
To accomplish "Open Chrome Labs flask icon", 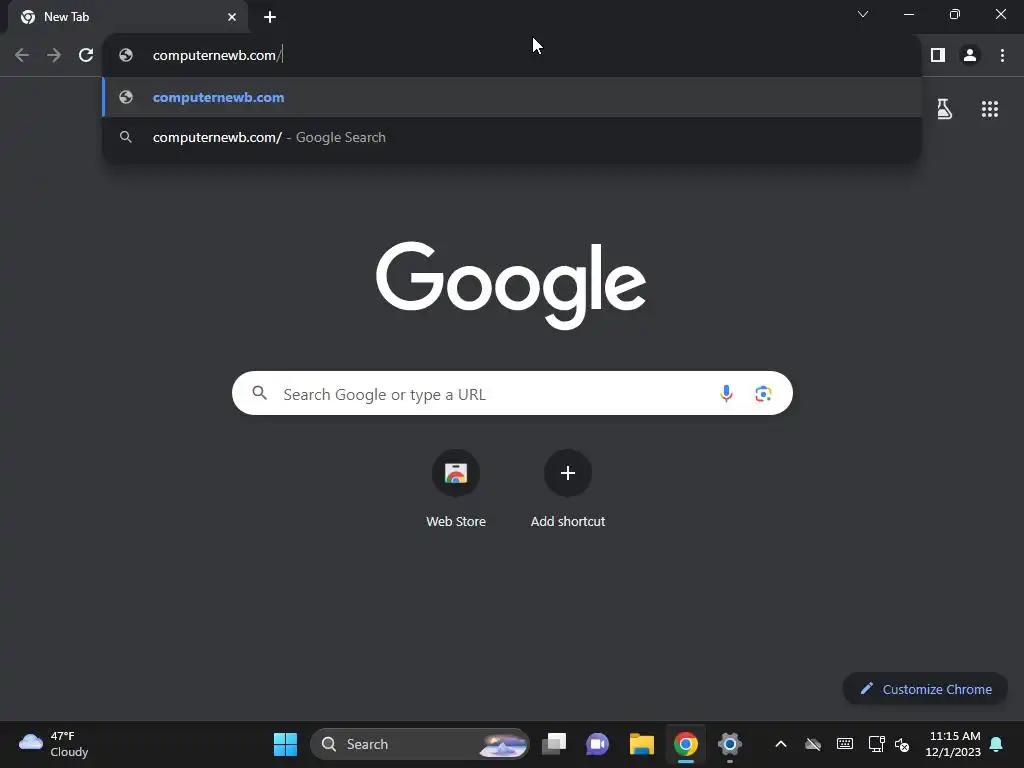I will (x=944, y=109).
